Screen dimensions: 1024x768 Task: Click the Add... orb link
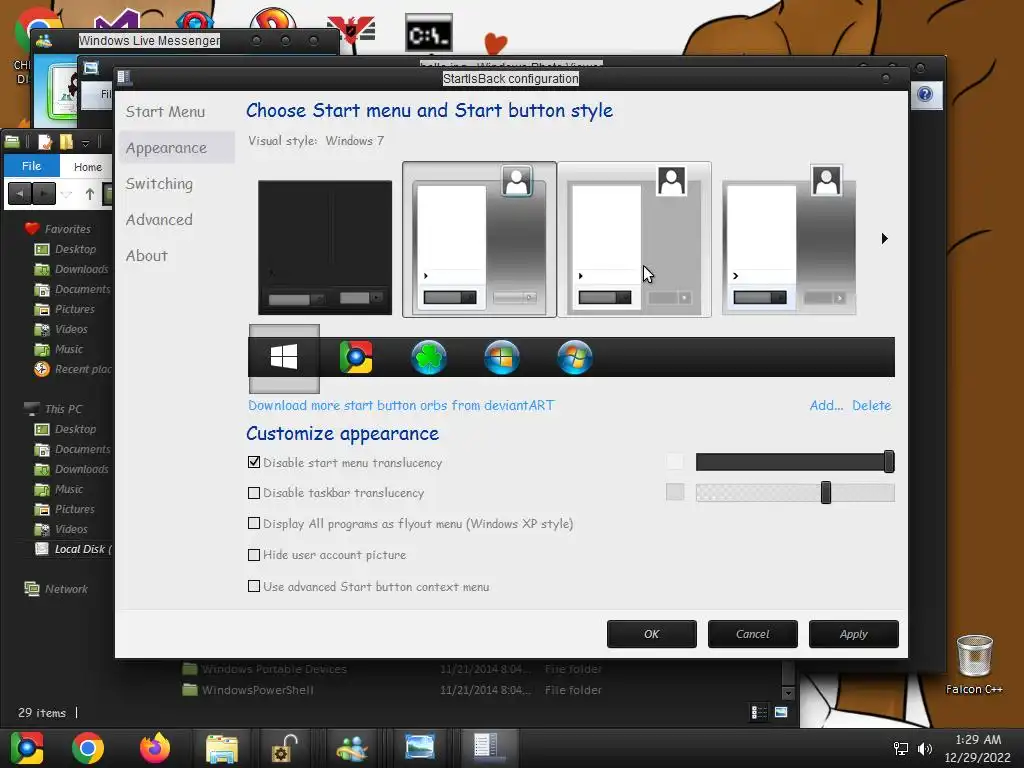tap(826, 406)
